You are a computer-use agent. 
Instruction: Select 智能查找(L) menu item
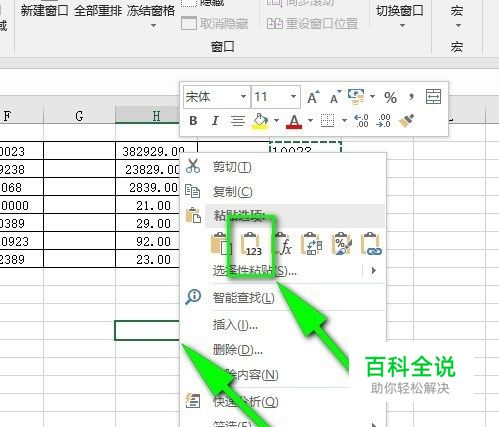(x=243, y=297)
